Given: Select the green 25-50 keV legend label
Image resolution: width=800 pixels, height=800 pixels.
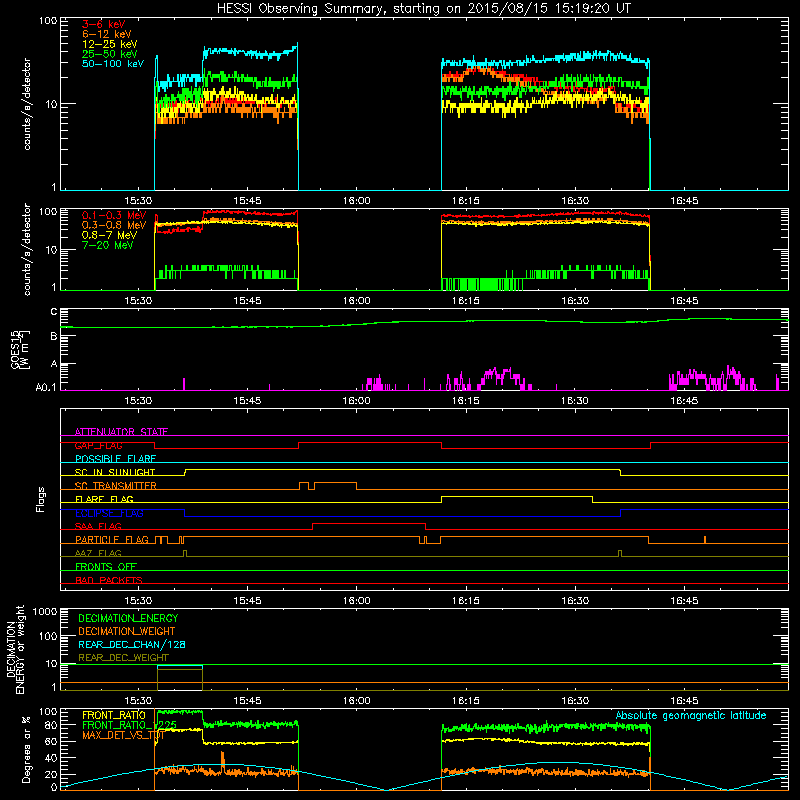Looking at the screenshot, I should 110,54.
